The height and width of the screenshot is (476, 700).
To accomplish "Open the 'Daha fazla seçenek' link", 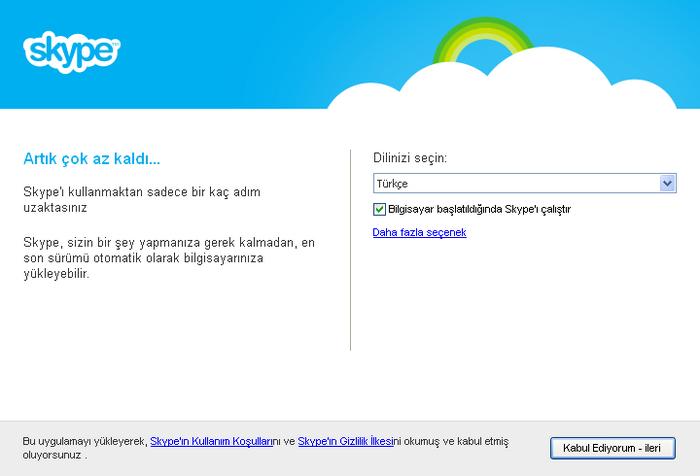I will pyautogui.click(x=419, y=233).
